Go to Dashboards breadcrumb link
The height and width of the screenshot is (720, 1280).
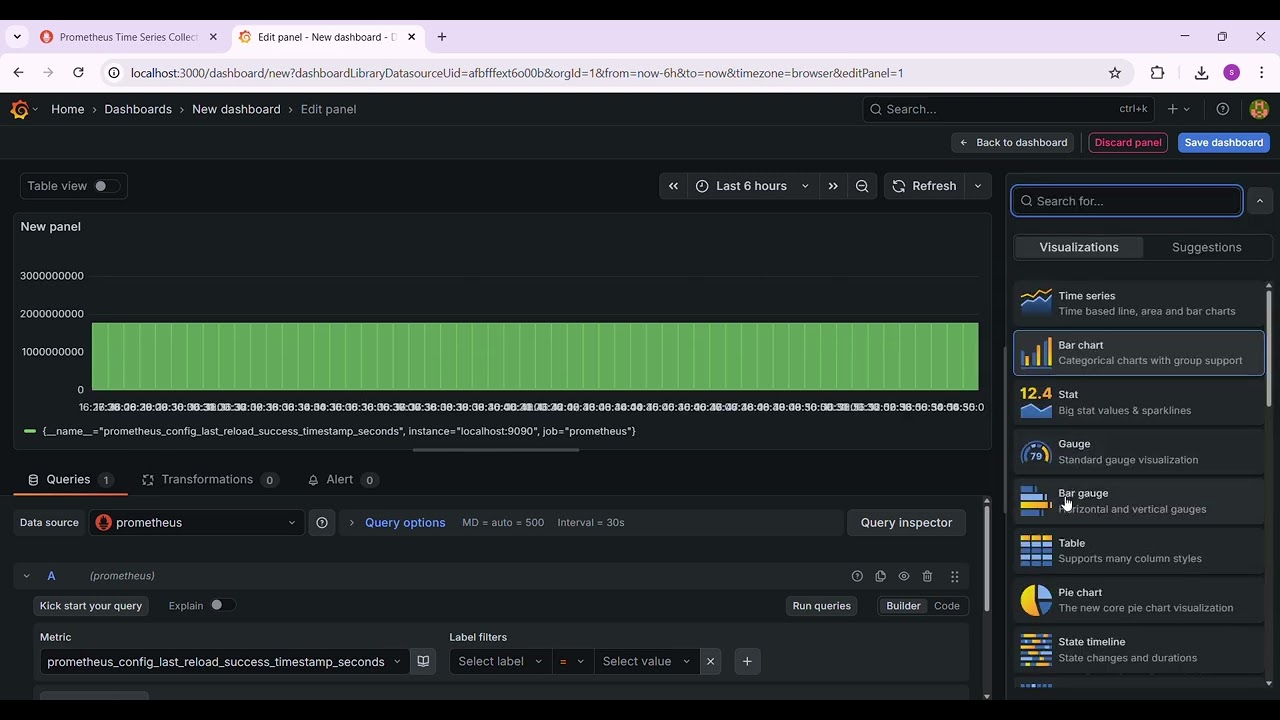tap(138, 109)
